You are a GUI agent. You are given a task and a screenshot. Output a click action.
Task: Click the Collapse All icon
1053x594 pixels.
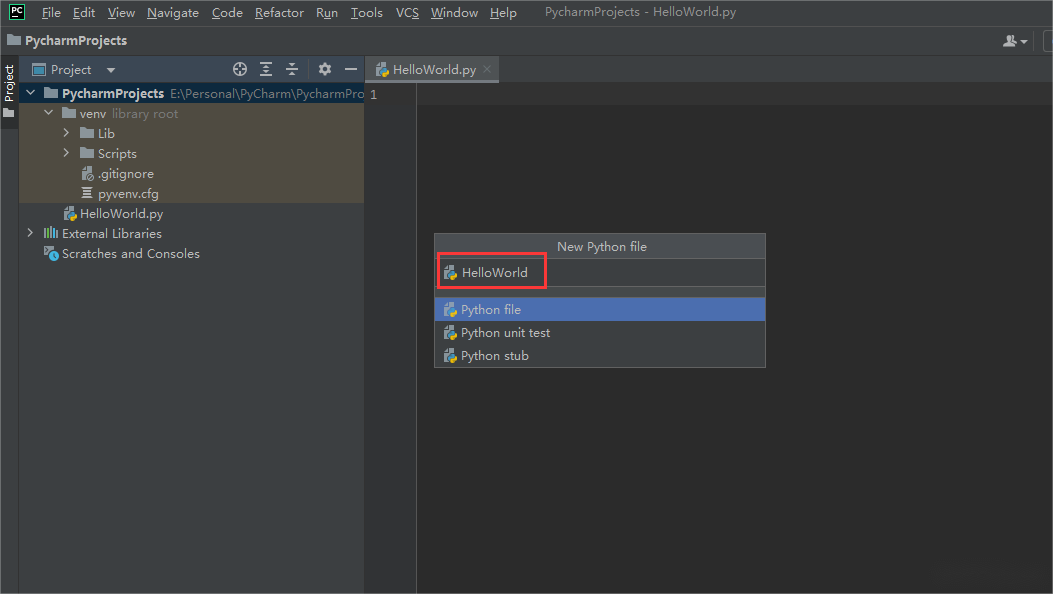coord(291,69)
